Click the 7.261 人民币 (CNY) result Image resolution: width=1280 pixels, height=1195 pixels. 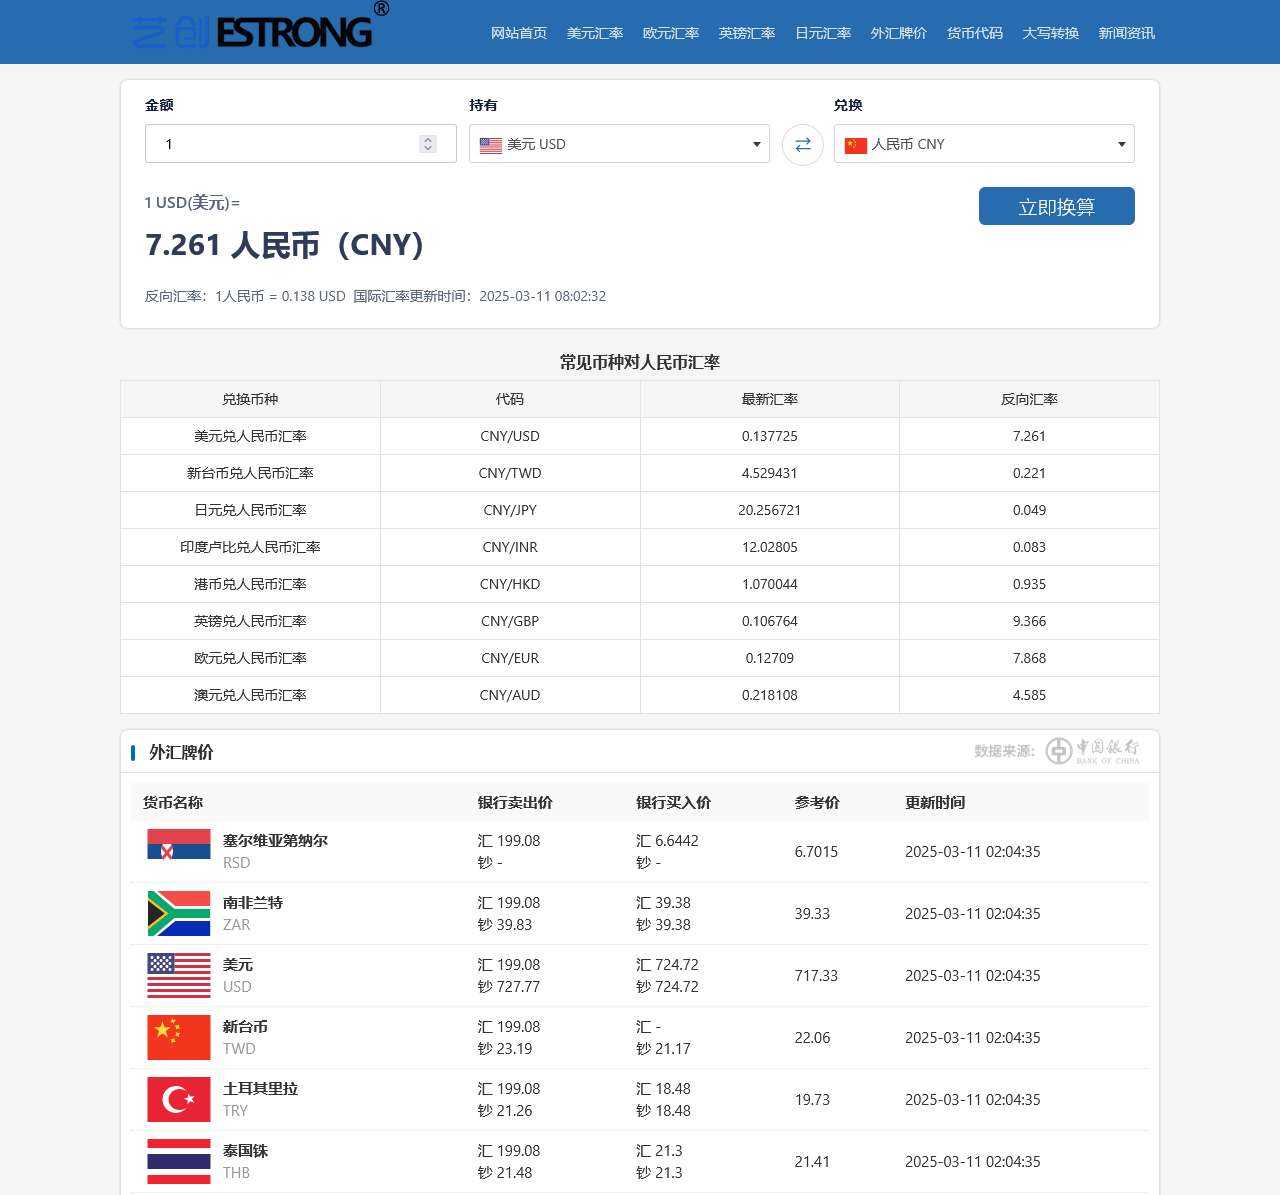coord(284,245)
